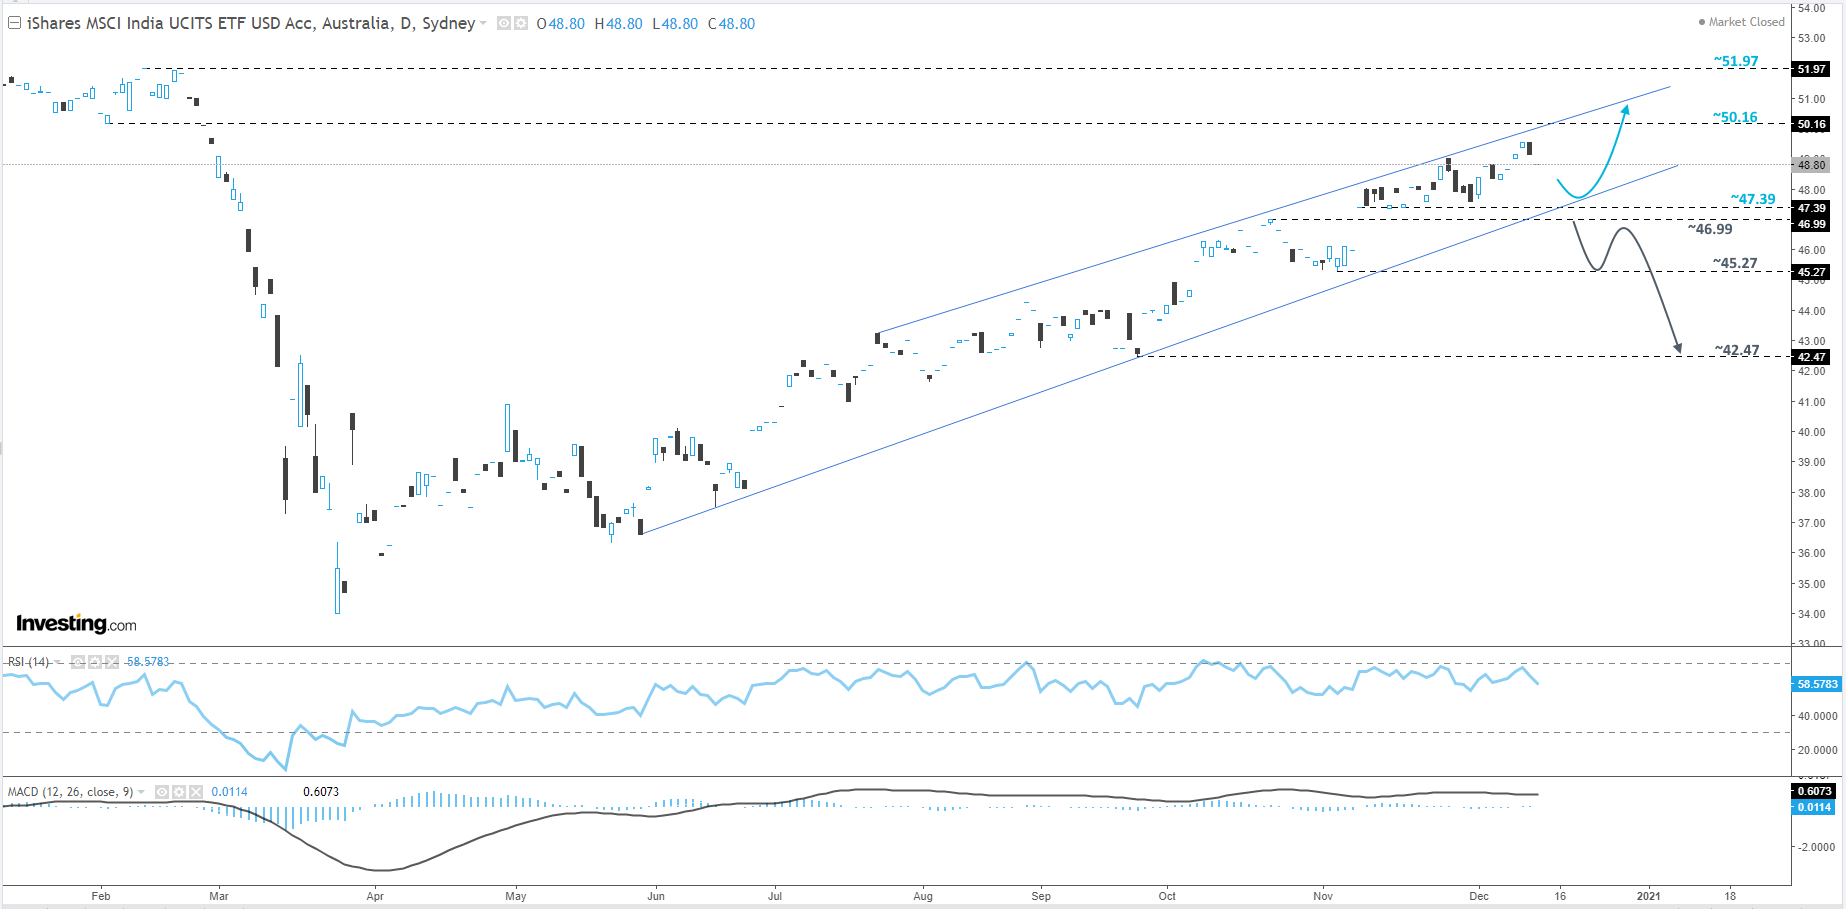Open the MACD indicator settings gear
Viewport: 1846px width, 909px height.
[178, 791]
